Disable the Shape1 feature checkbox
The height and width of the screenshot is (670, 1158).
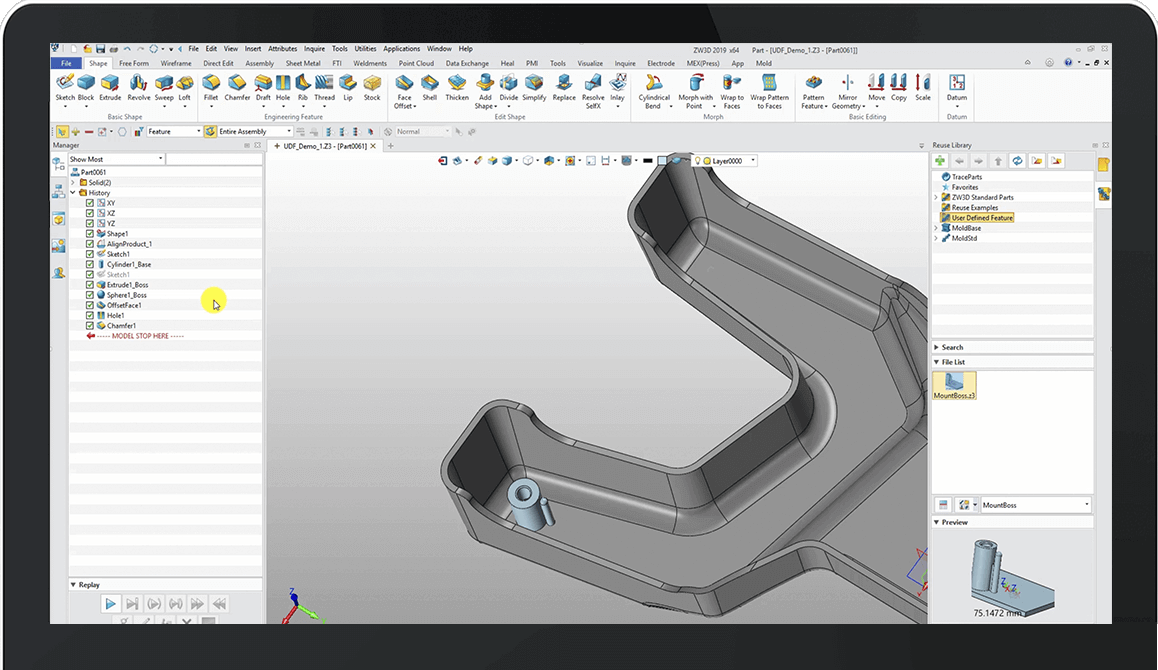[90, 234]
